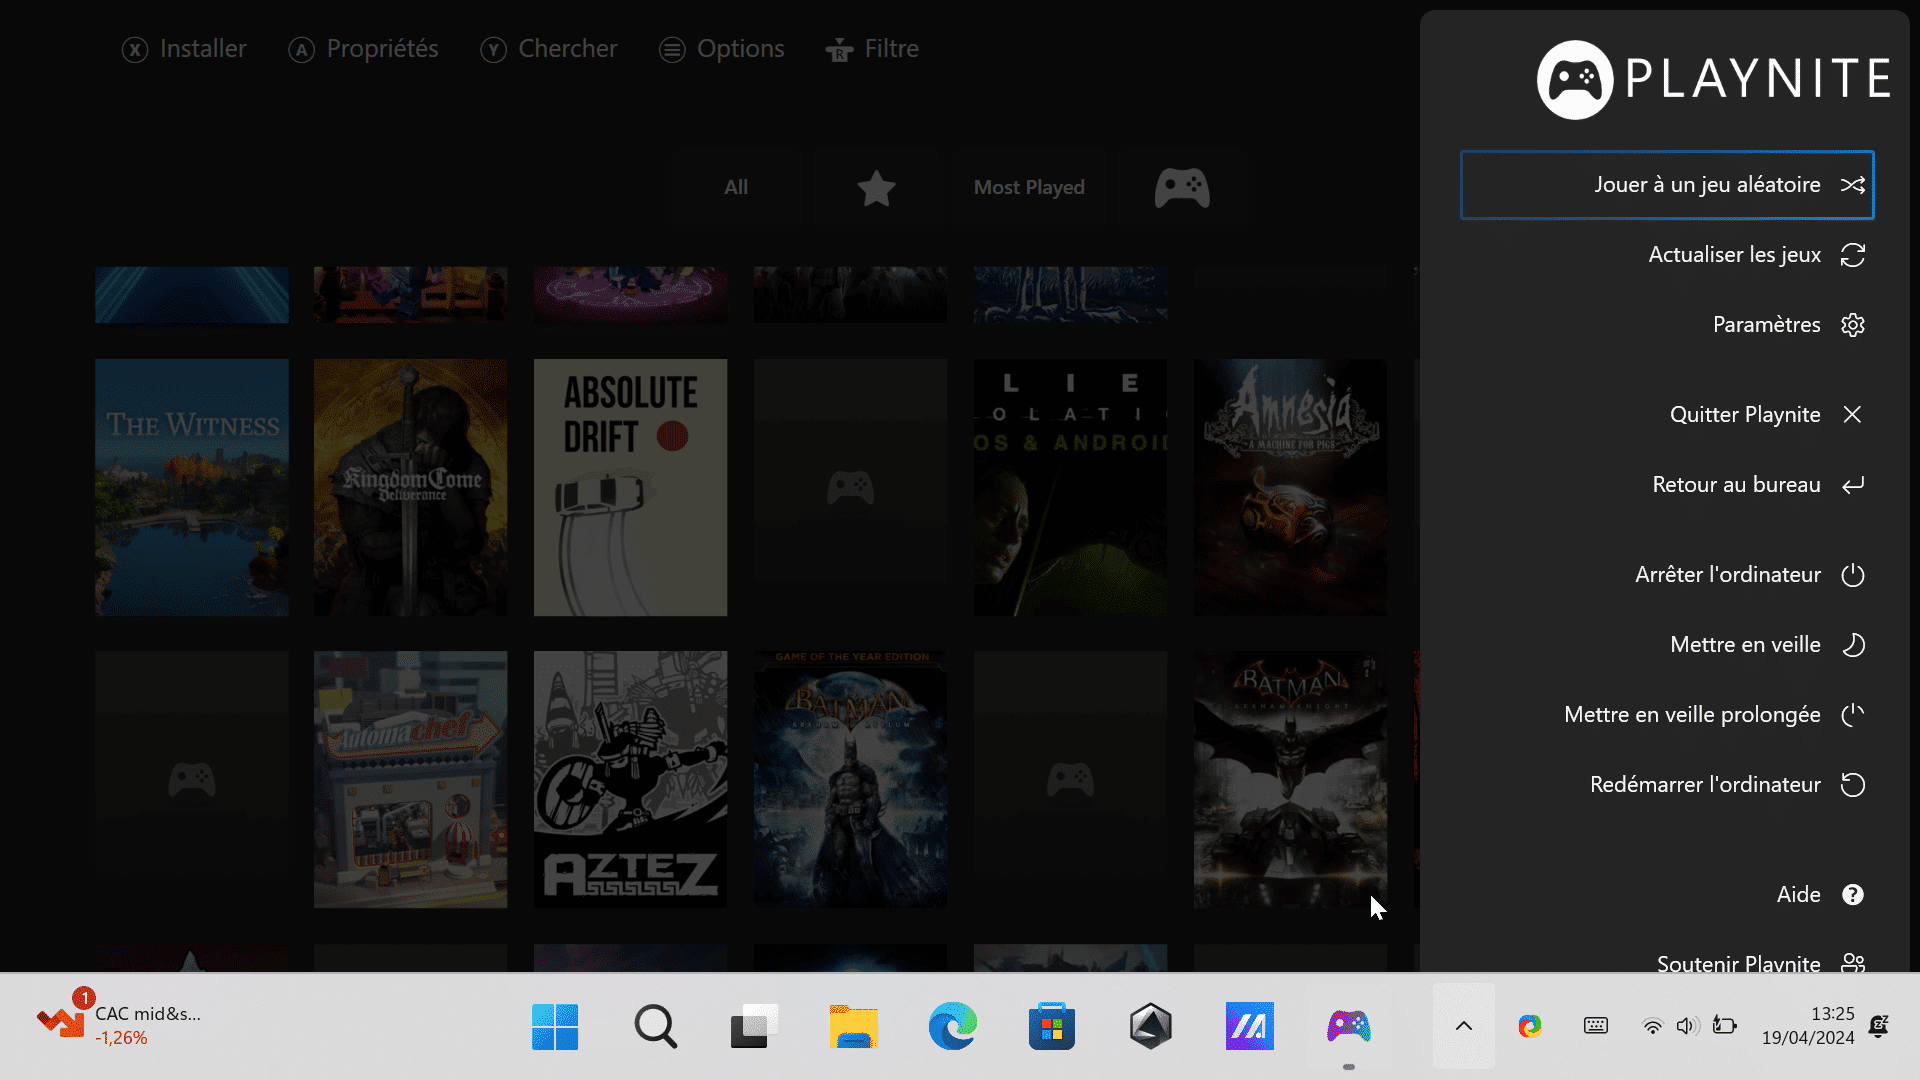Select Kingdom Come Deliverance cover
1920x1080 pixels.
click(x=410, y=487)
